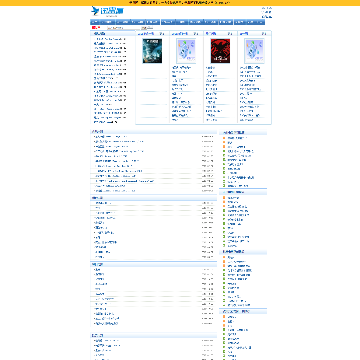Screen dimensions: 360x360
Task: Open the red eagle emblem poster
Action: pos(220,51)
